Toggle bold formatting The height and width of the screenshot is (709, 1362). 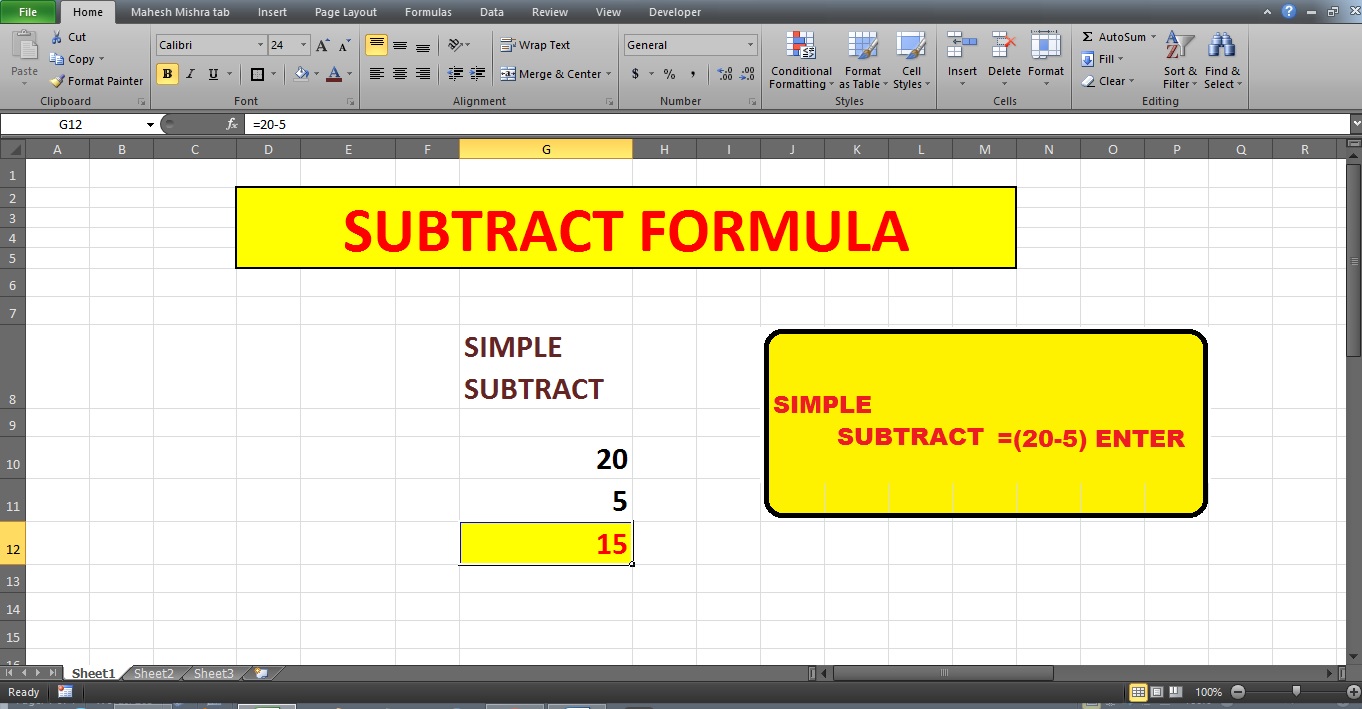(x=167, y=74)
